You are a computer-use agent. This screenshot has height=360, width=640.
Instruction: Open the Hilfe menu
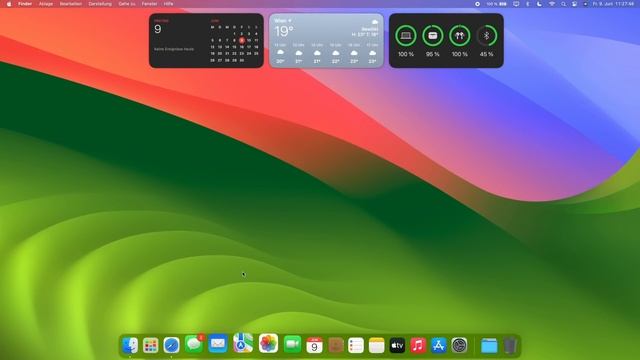[169, 4]
